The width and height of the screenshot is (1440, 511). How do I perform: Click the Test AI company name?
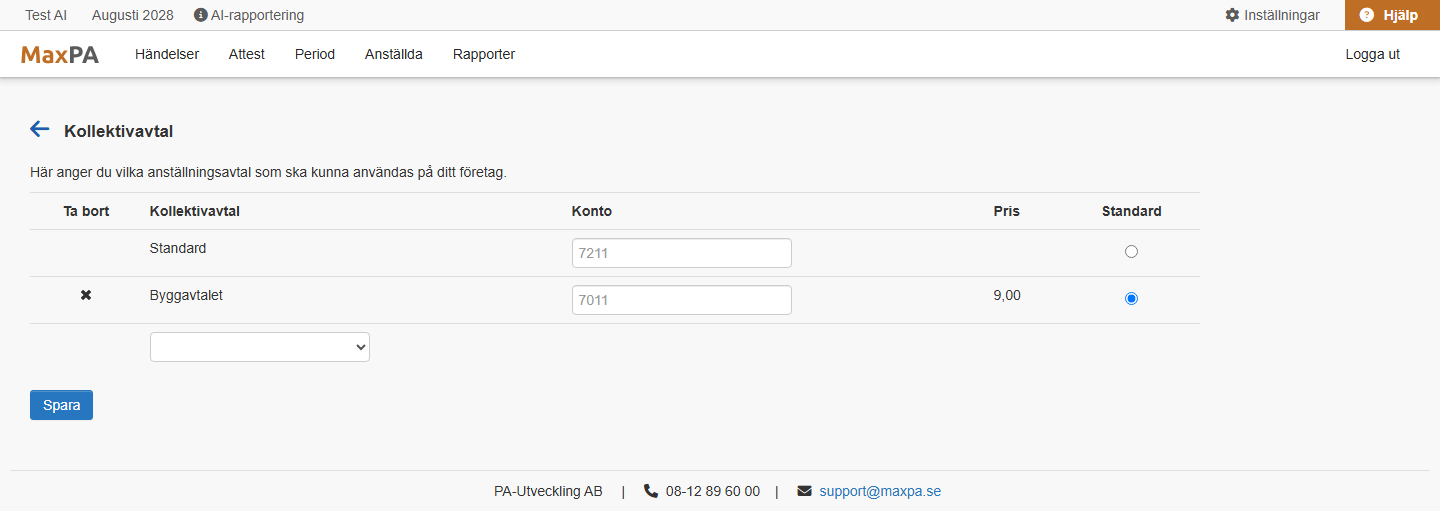coord(46,15)
